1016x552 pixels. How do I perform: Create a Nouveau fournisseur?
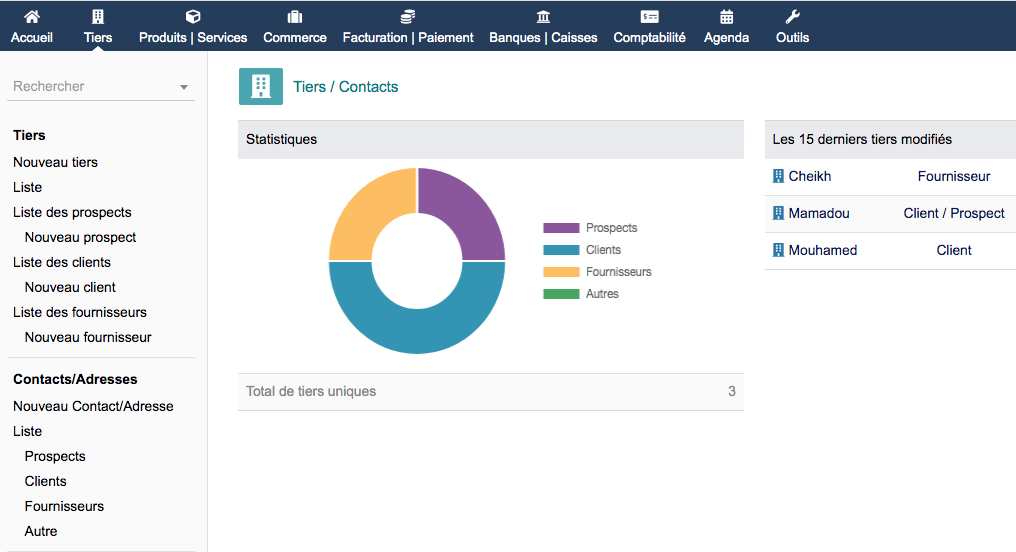click(x=88, y=337)
